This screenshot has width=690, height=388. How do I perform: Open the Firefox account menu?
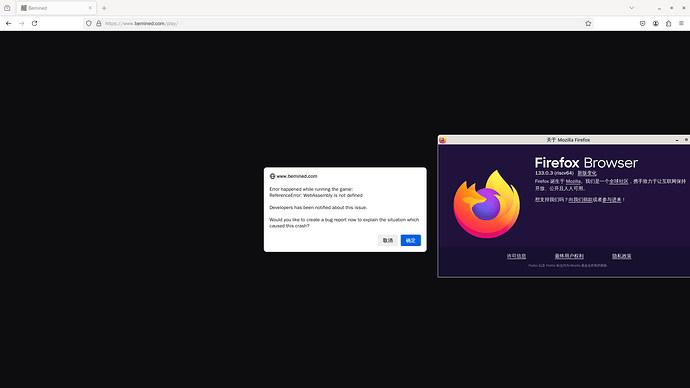tap(656, 23)
